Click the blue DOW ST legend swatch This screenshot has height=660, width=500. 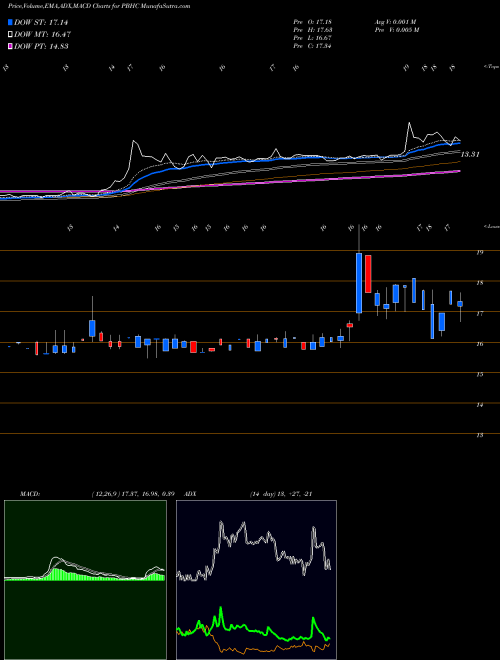pyautogui.click(x=11, y=22)
